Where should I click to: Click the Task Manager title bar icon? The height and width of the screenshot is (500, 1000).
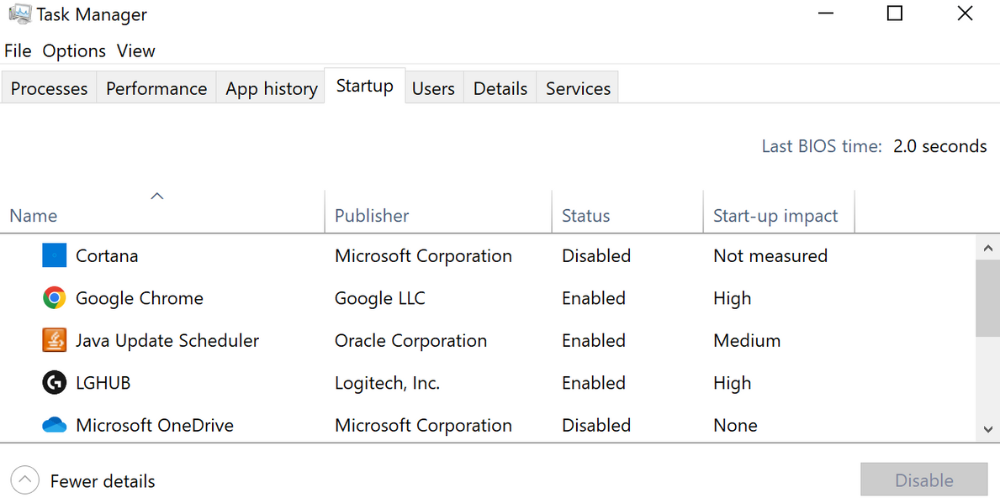(19, 14)
